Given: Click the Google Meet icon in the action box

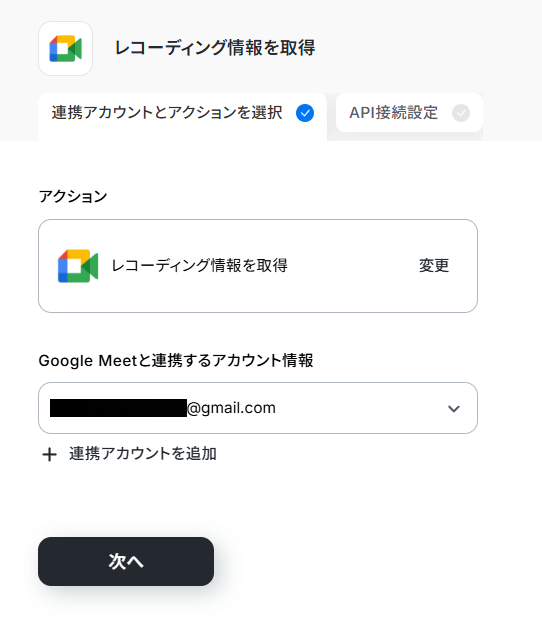Looking at the screenshot, I should point(78,266).
